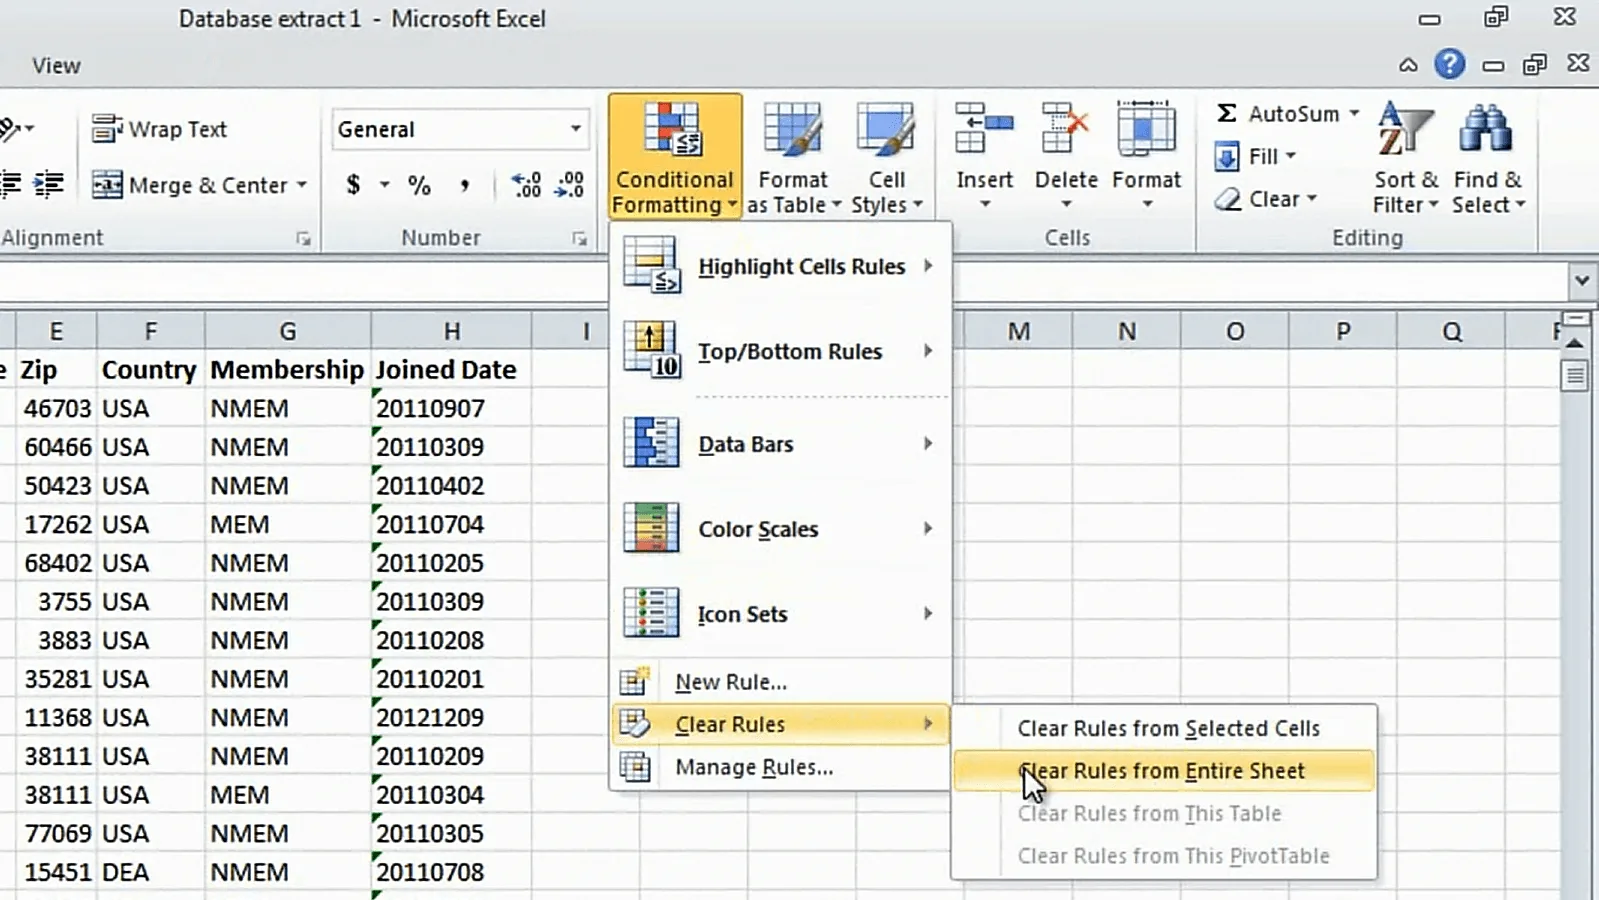Viewport: 1599px width, 900px height.
Task: Open Number dialog box launcher
Action: (579, 239)
